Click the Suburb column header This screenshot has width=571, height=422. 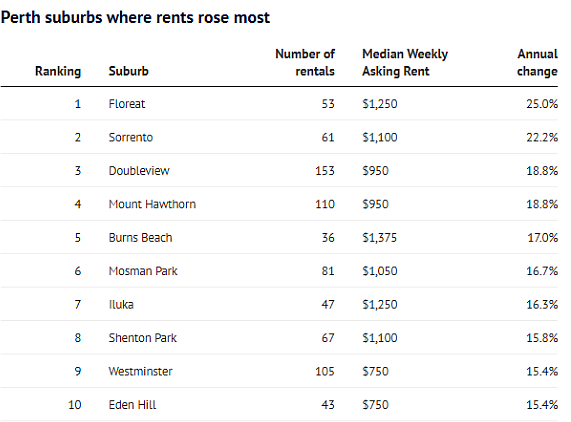[129, 71]
